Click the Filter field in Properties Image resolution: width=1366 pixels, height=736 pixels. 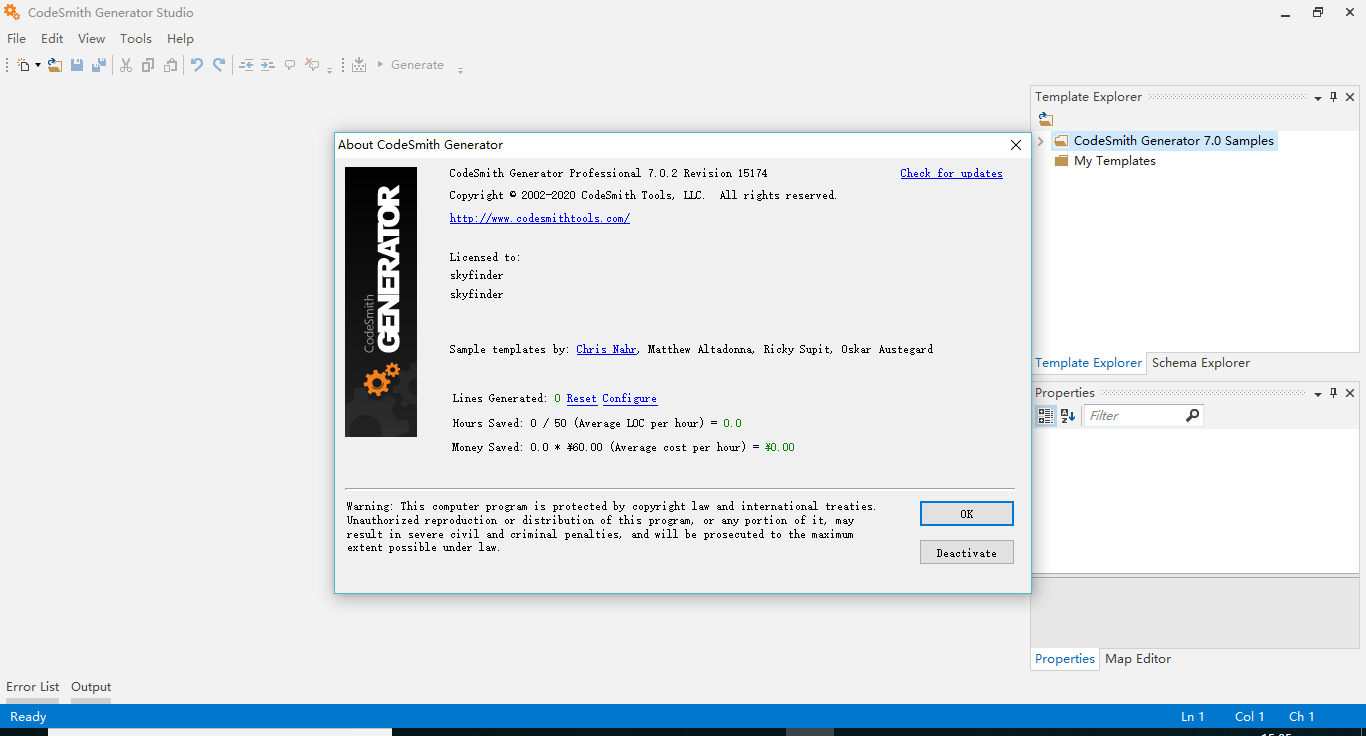tap(1133, 415)
